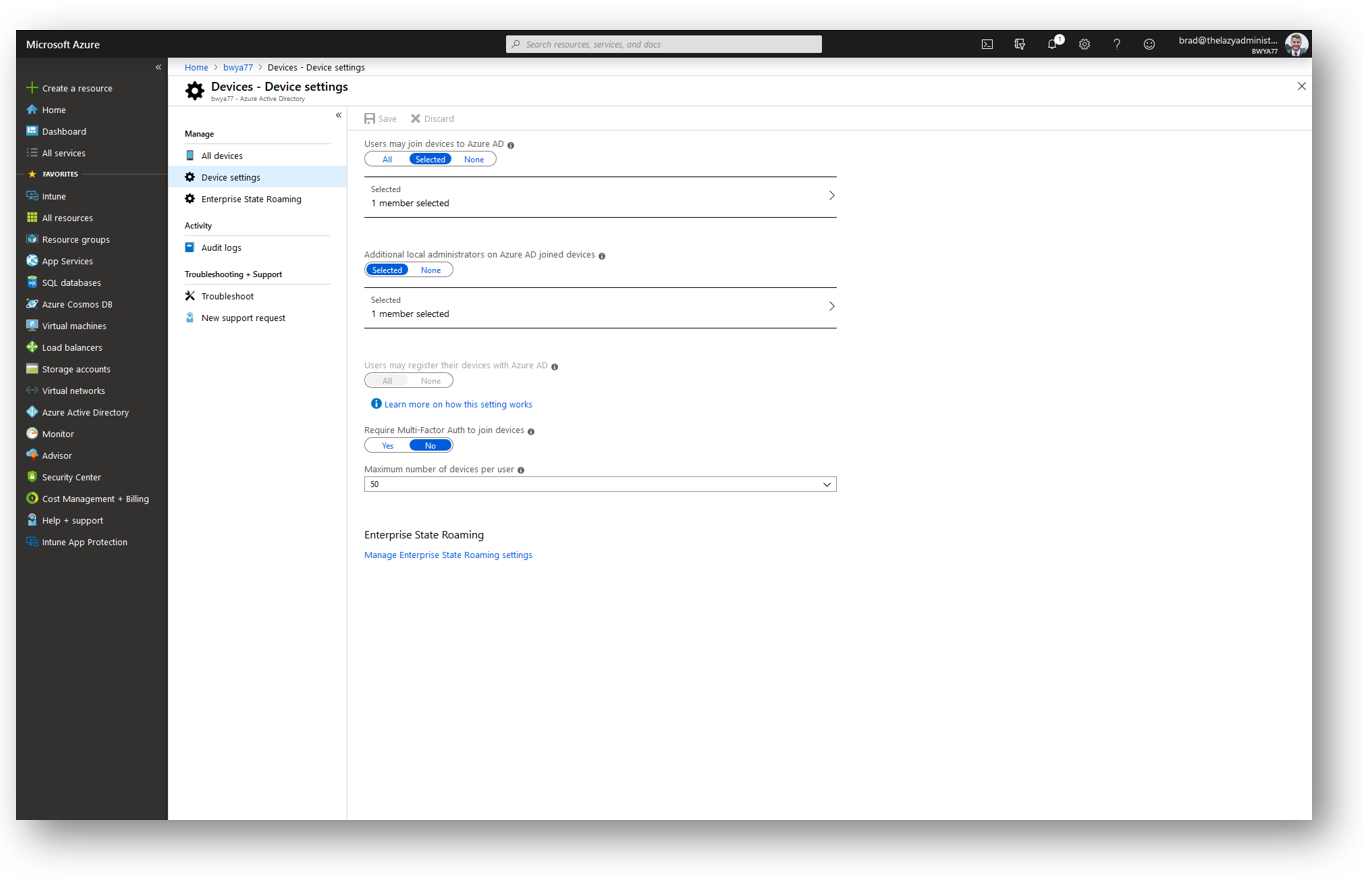
Task: Click the Storage accounts icon
Action: (x=32, y=369)
